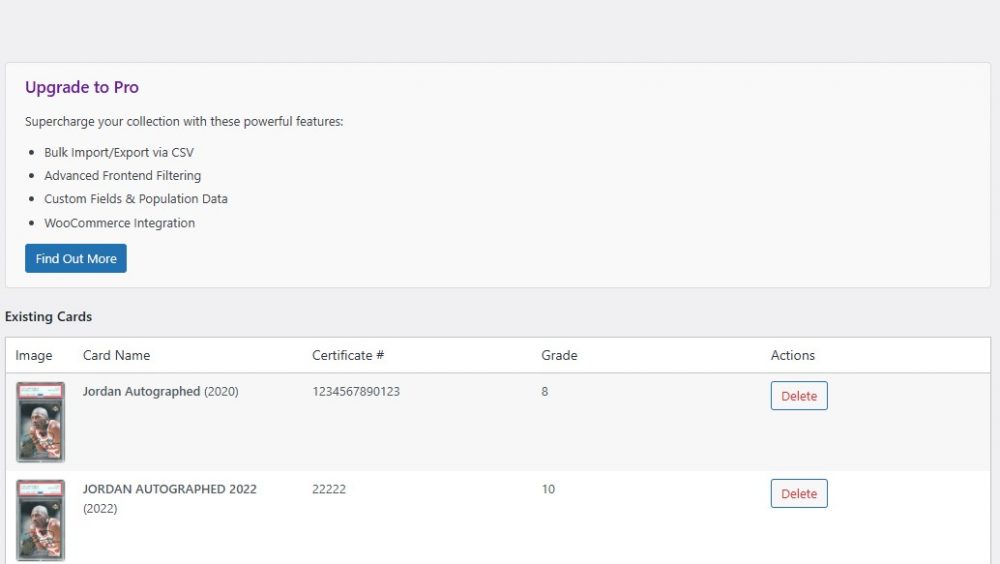Open the Jordan Autographed 2020 card thumbnail
Screen dimensions: 1000x564
tap(41, 421)
